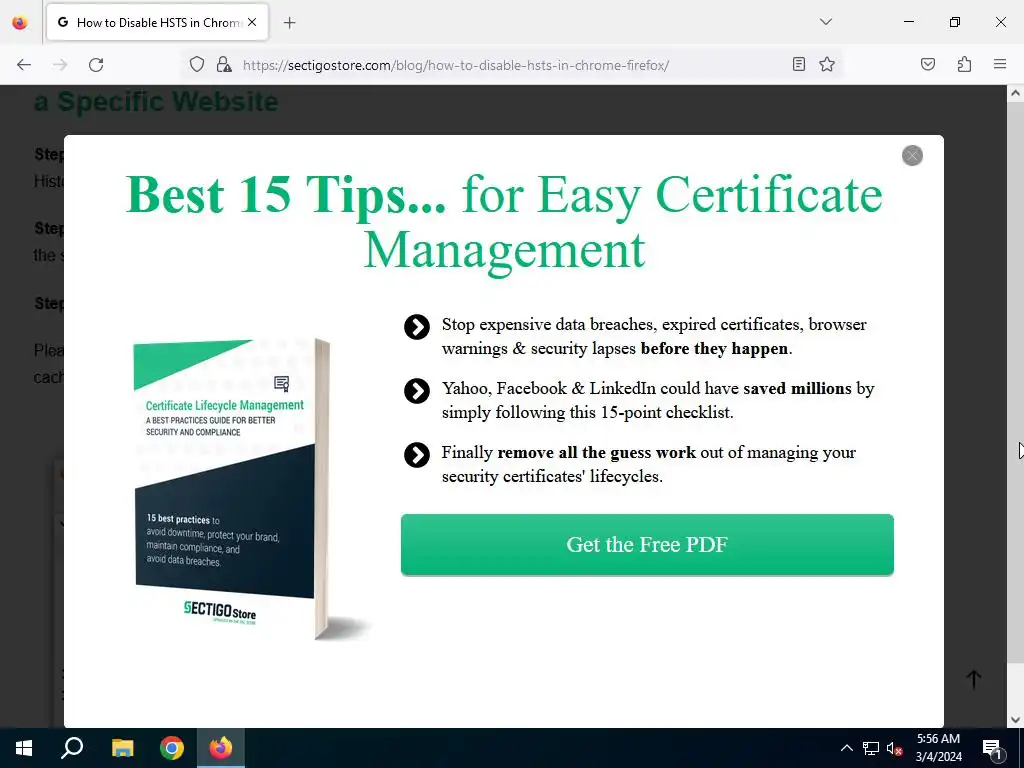
Task: Open the tracking protection shield icon
Action: coord(197,64)
